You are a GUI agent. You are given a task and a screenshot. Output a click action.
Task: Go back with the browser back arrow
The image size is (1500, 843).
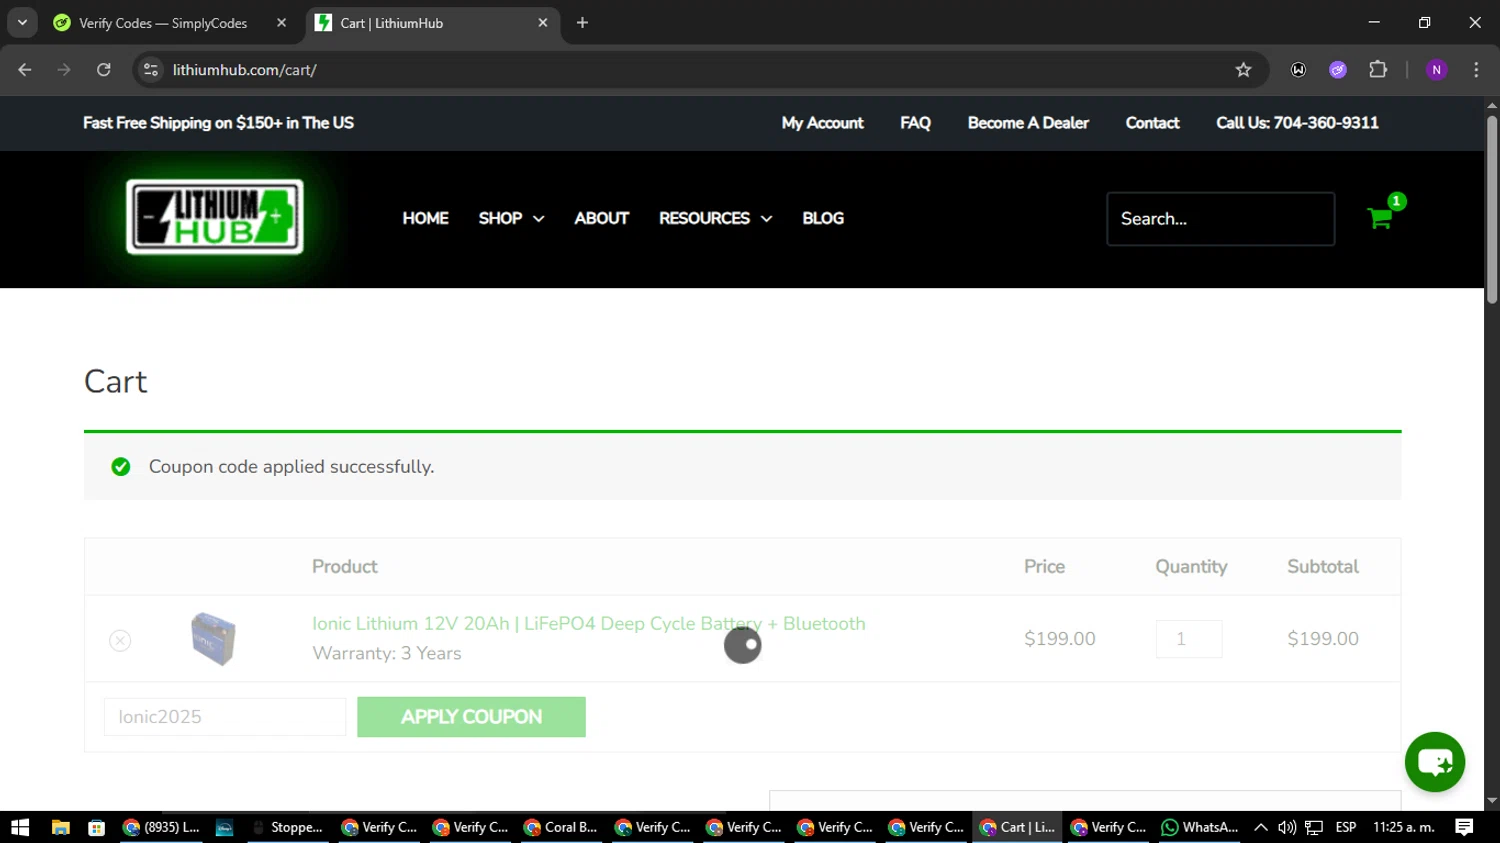[x=25, y=70]
